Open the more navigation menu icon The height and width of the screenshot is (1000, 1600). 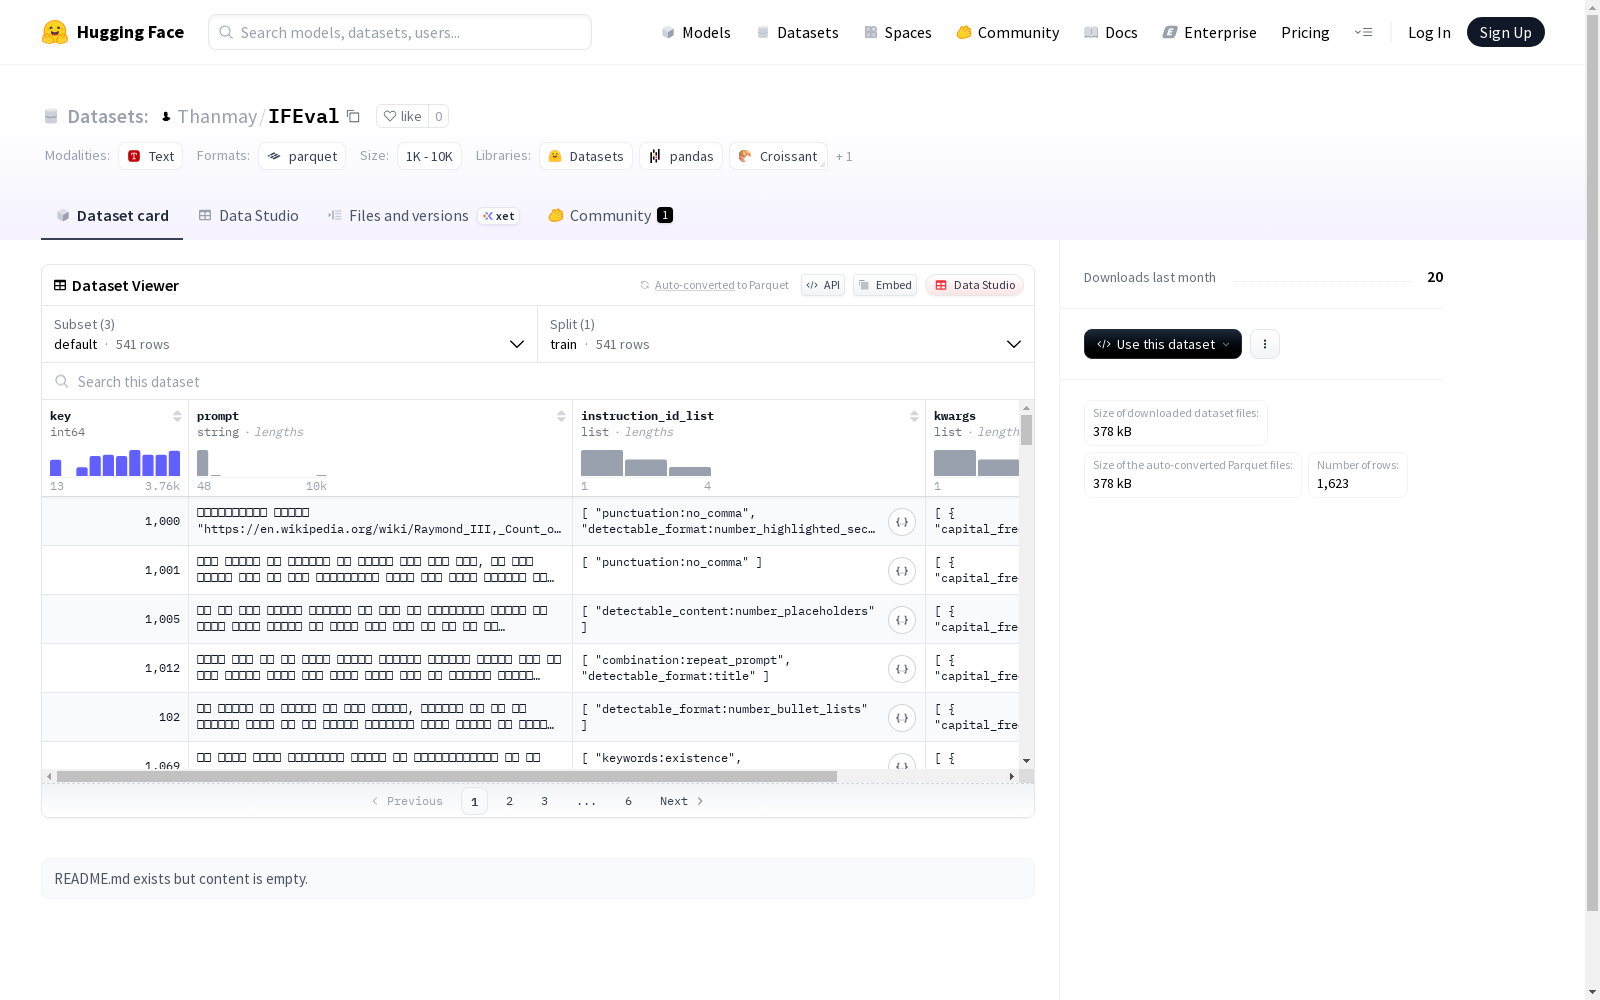[x=1363, y=32]
